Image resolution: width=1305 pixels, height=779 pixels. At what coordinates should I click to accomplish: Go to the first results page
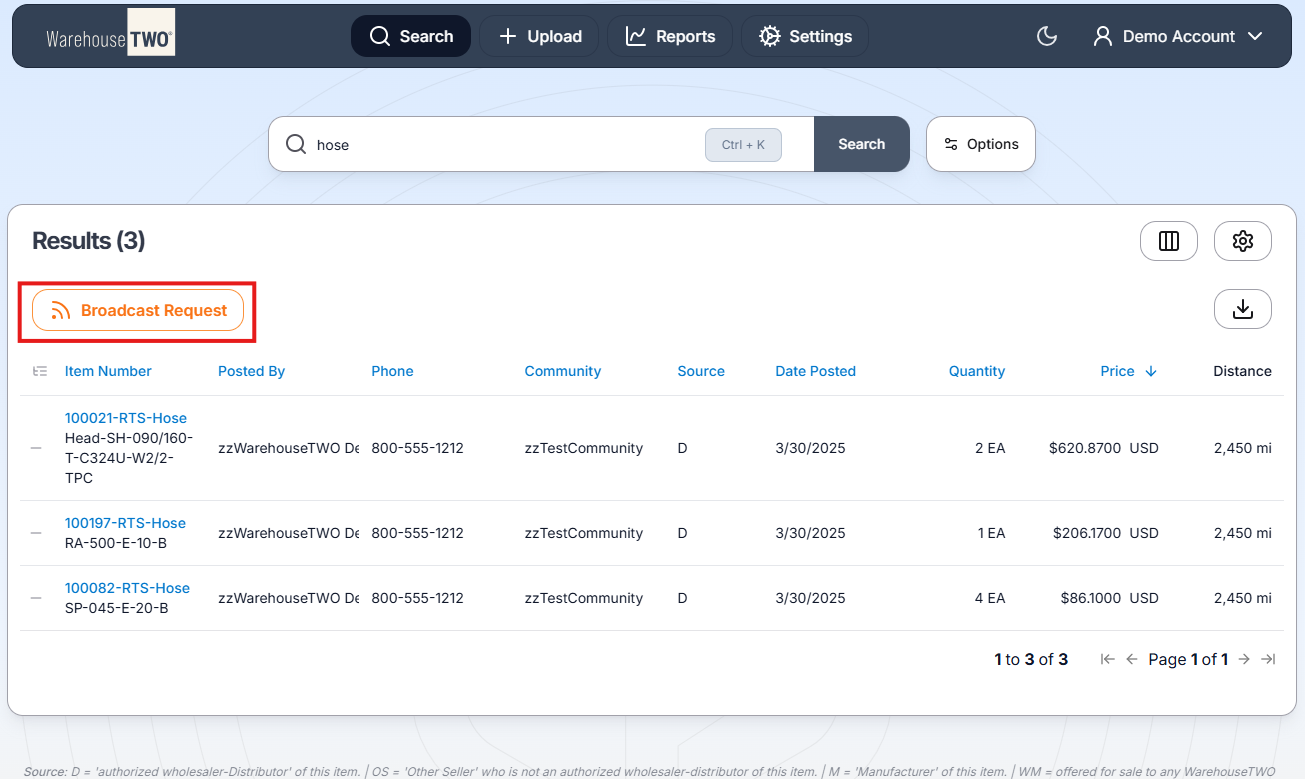[x=1107, y=659]
